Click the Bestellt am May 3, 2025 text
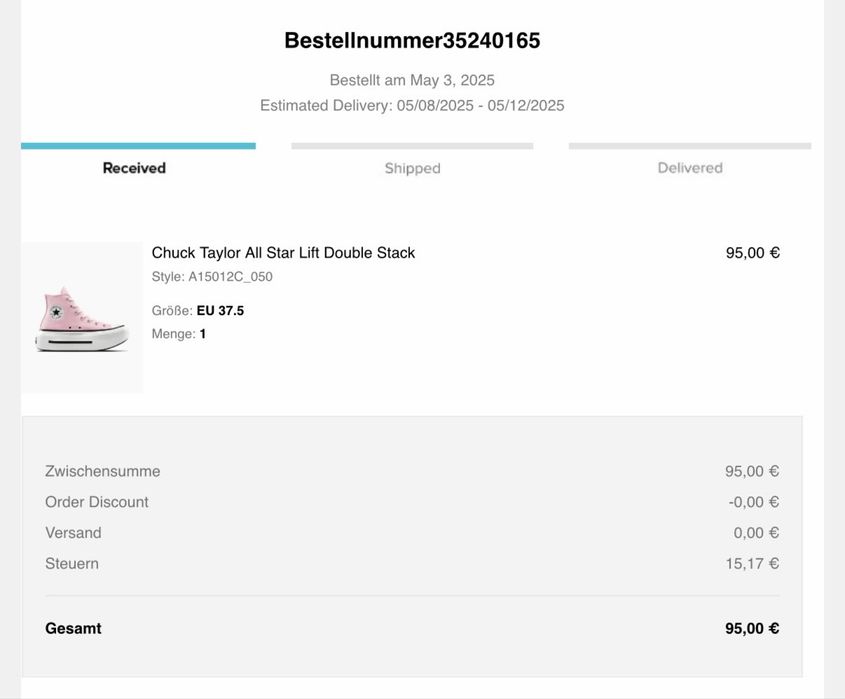845x699 pixels. tap(412, 80)
